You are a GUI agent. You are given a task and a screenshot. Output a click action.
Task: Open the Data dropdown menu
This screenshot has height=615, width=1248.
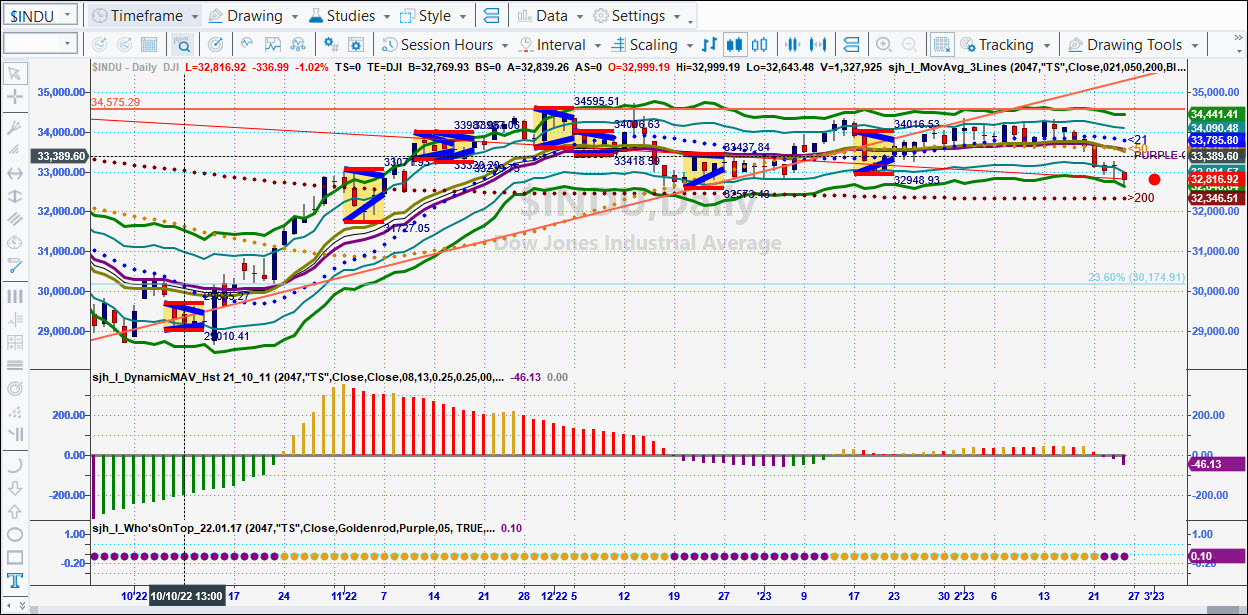[x=551, y=16]
